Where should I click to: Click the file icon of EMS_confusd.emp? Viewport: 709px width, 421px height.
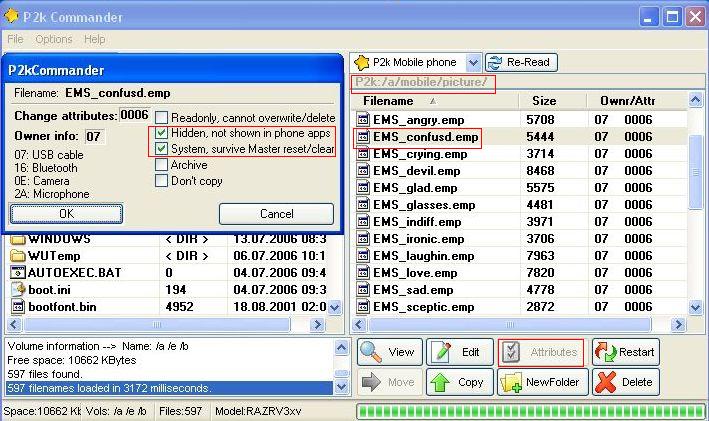click(363, 137)
